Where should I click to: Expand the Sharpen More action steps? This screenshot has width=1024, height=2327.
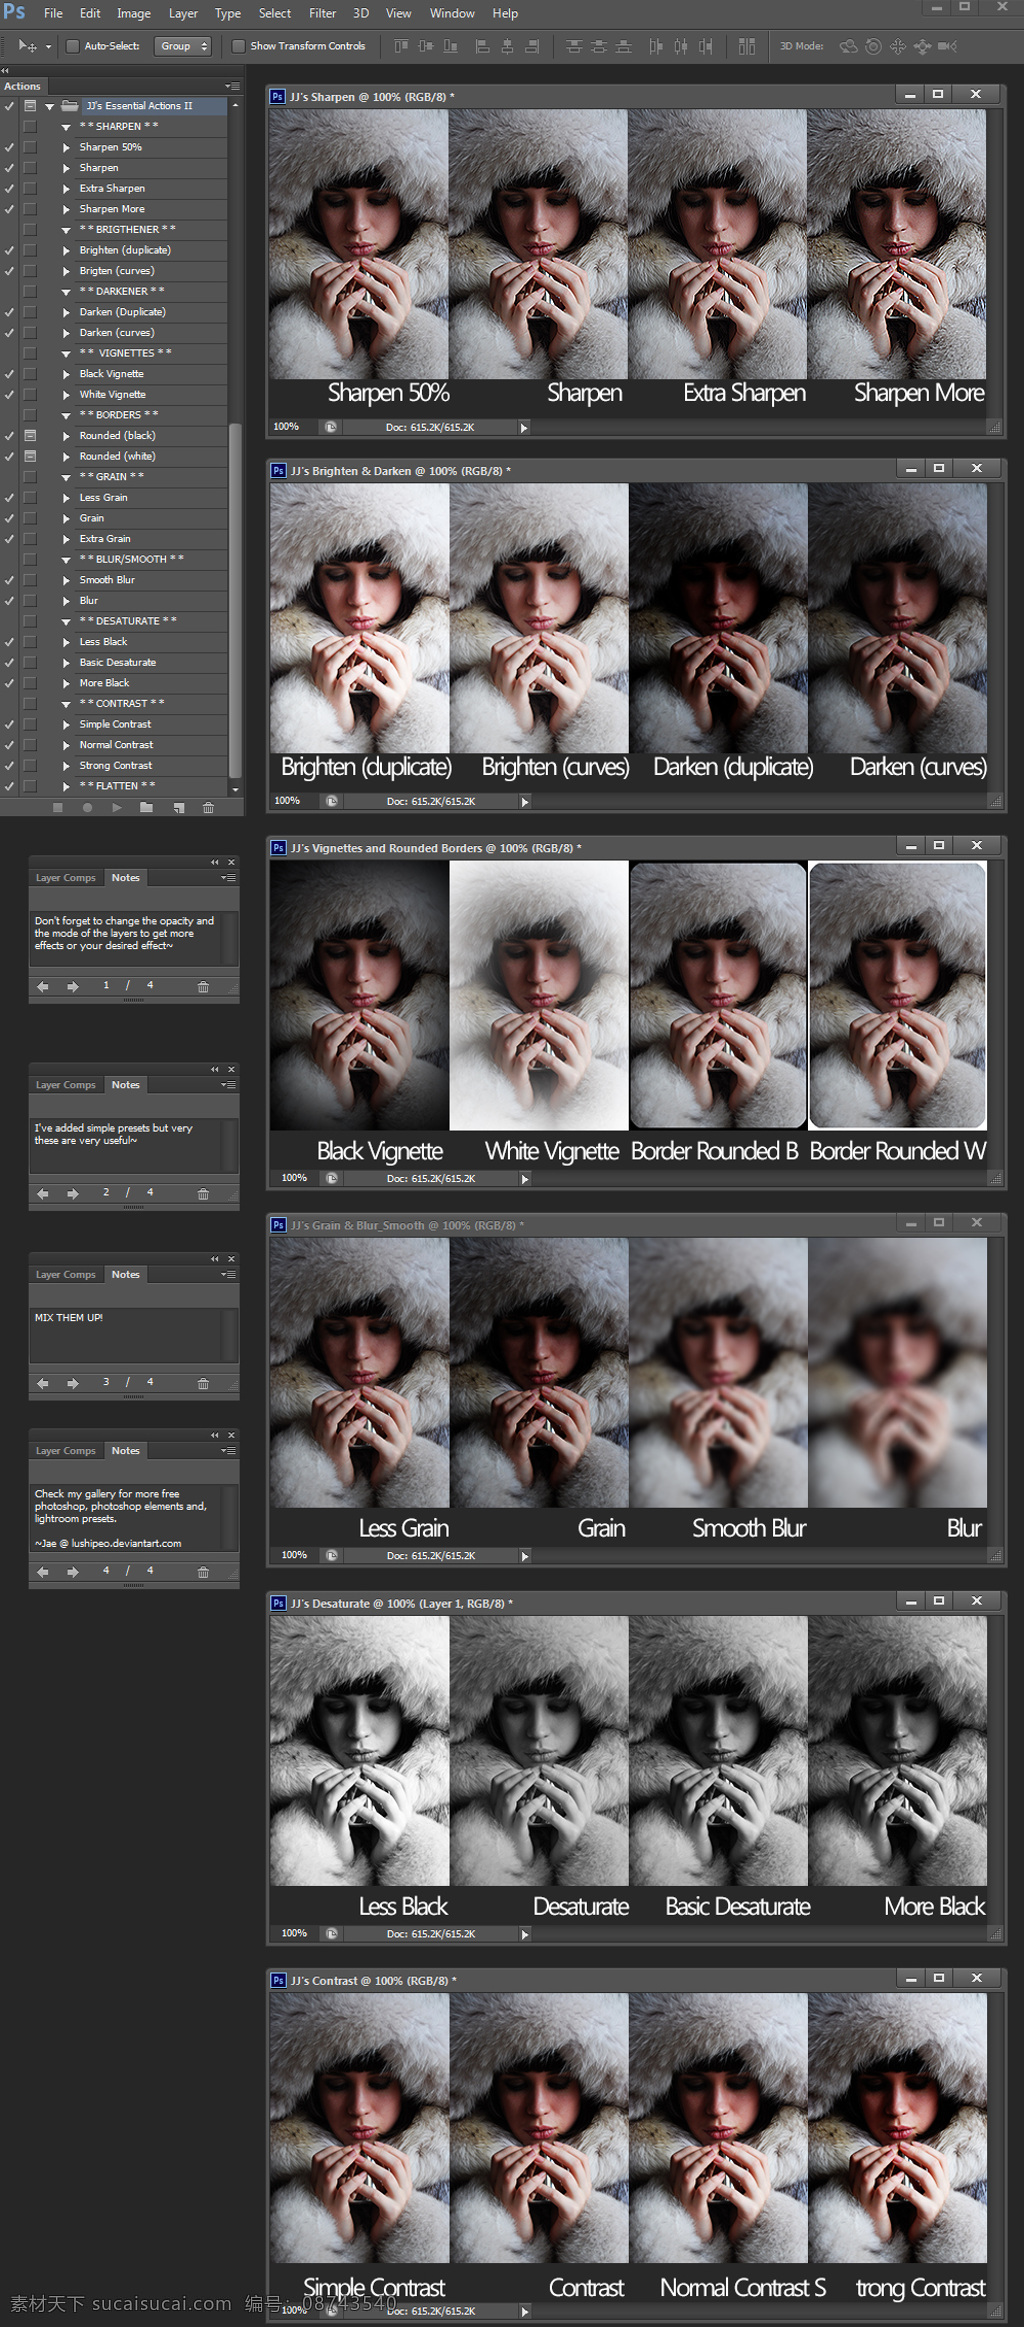click(66, 209)
